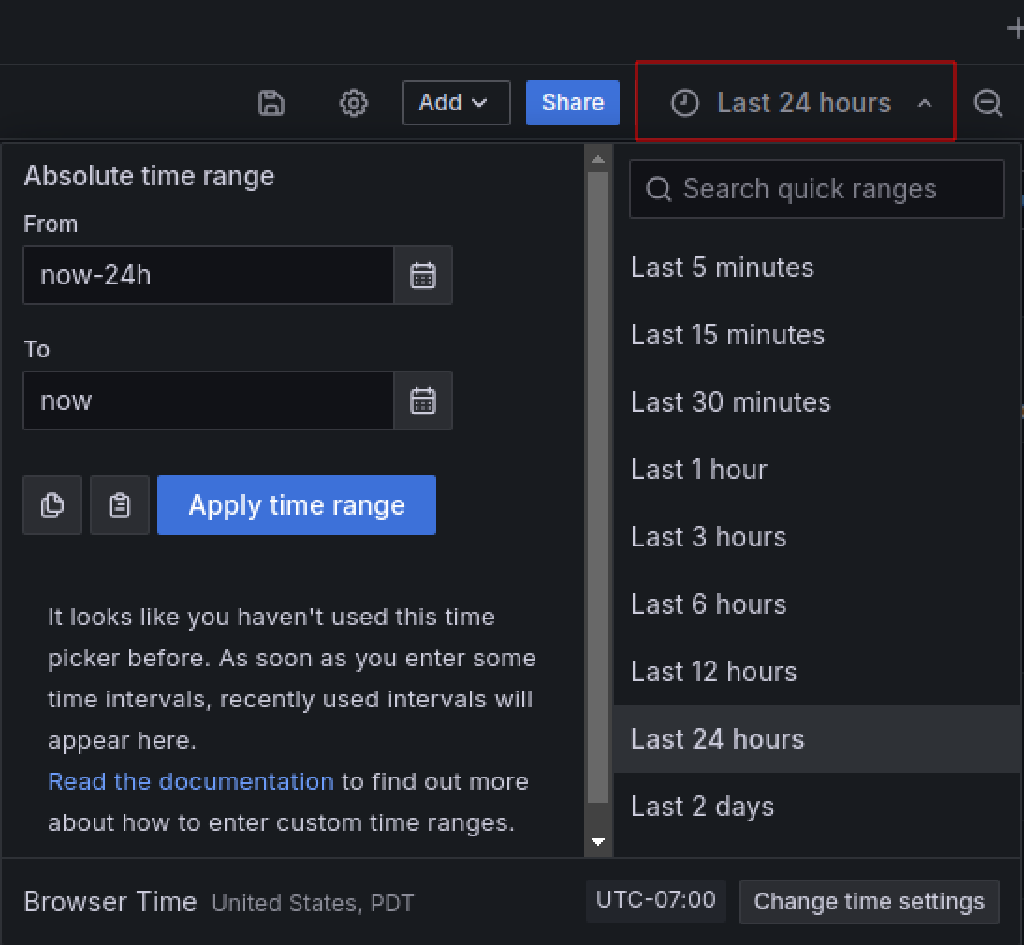
Task: Click the scrollbar's down arrow
Action: pyautogui.click(x=598, y=841)
